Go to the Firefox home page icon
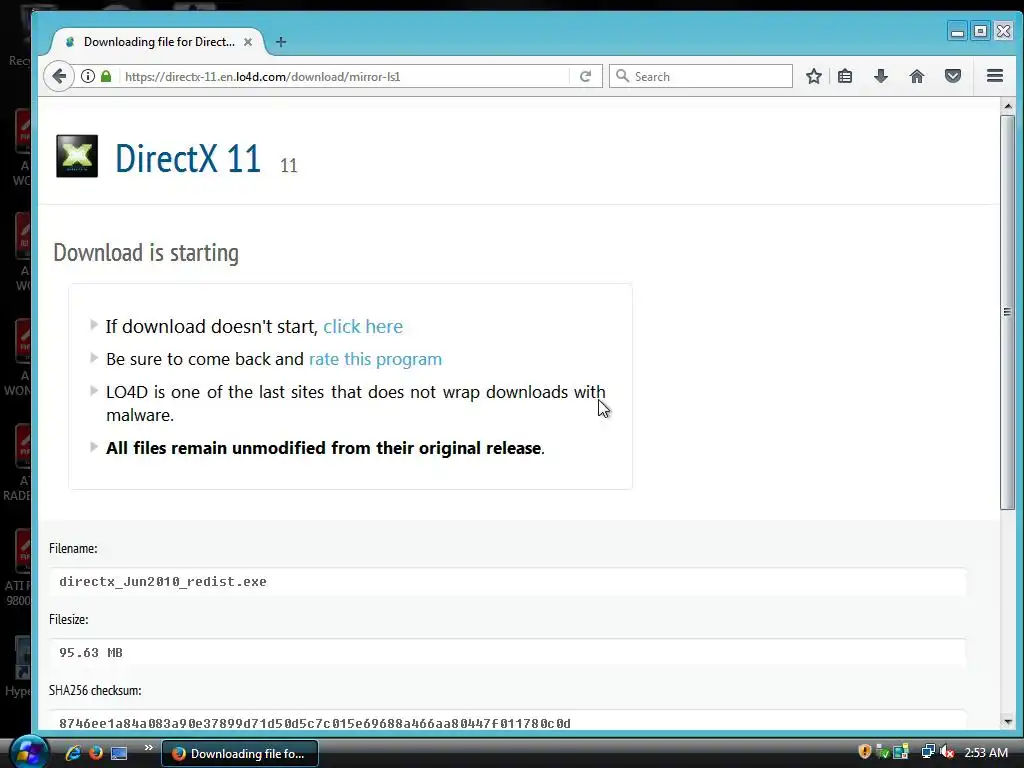1024x768 pixels. coord(917,76)
